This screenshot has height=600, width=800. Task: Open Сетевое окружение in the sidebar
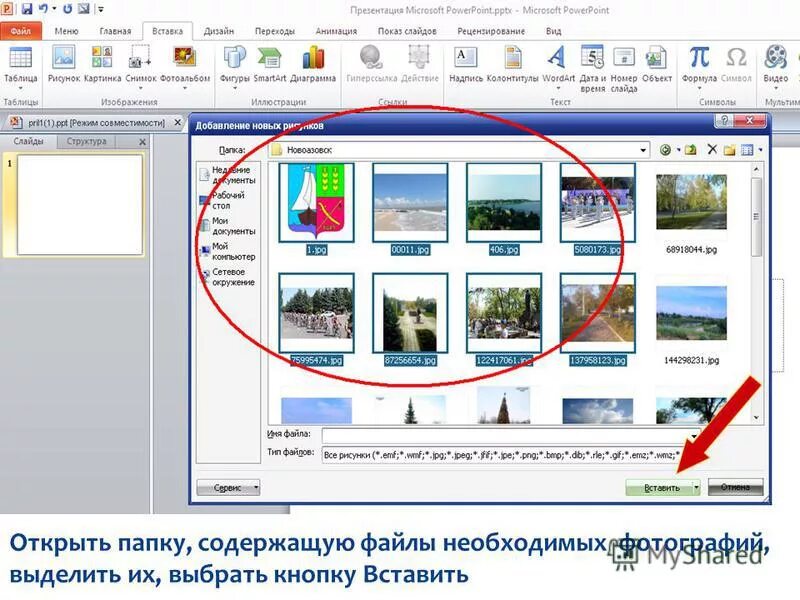pyautogui.click(x=228, y=277)
